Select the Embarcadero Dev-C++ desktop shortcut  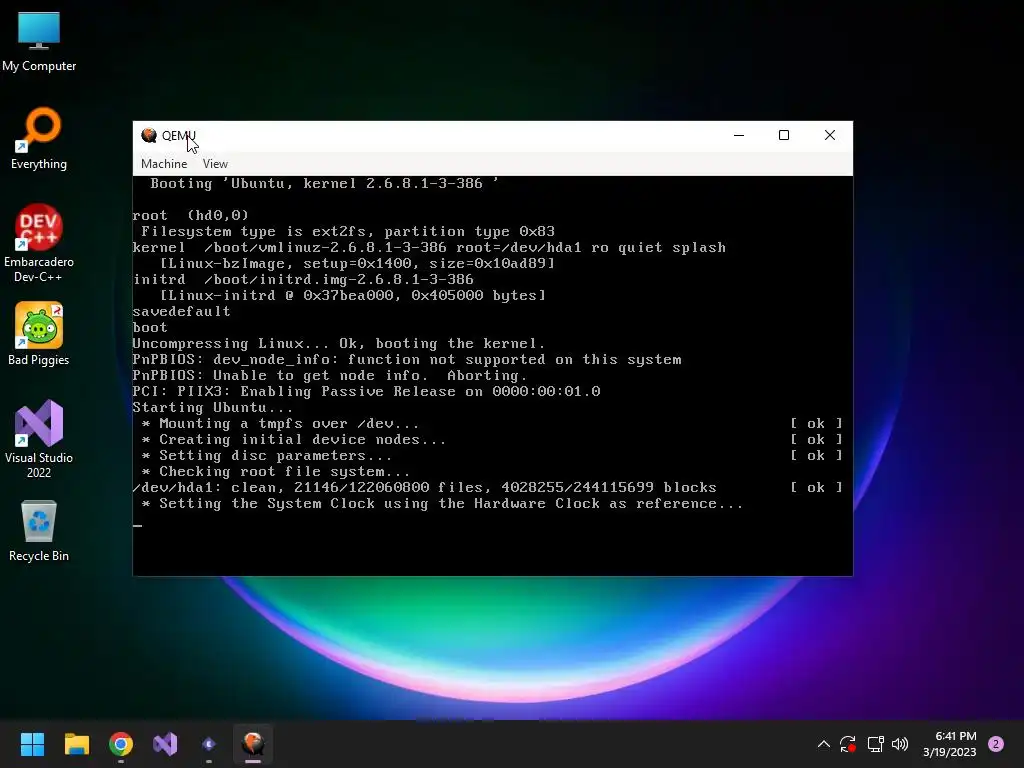[39, 243]
